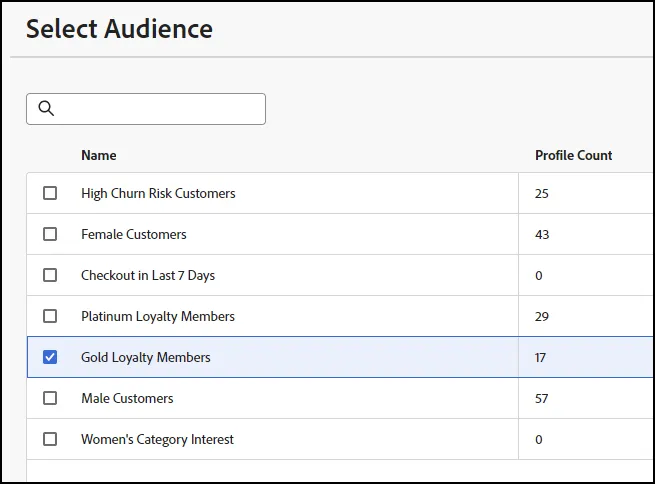Click the Profile Count column header
The image size is (655, 484).
click(574, 155)
